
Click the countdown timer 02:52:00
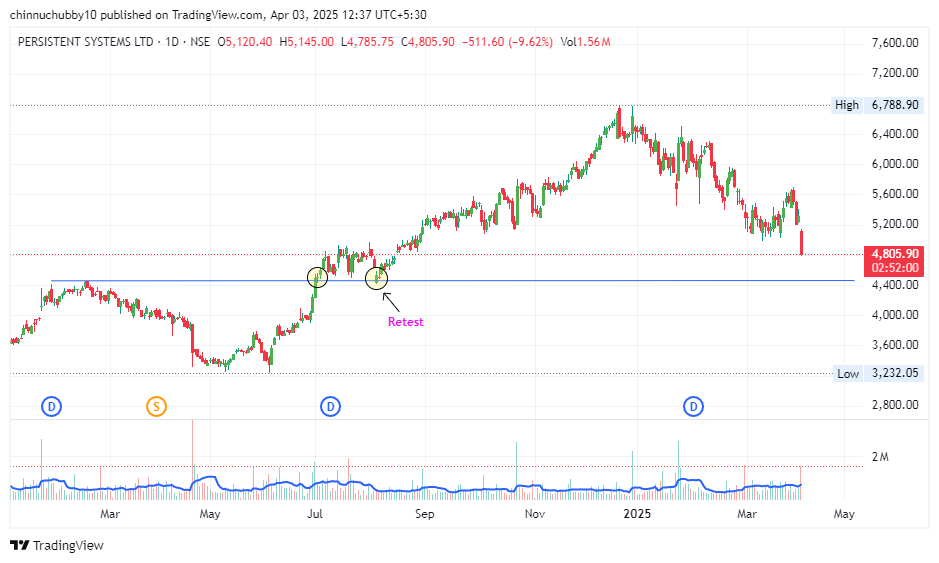coord(895,268)
